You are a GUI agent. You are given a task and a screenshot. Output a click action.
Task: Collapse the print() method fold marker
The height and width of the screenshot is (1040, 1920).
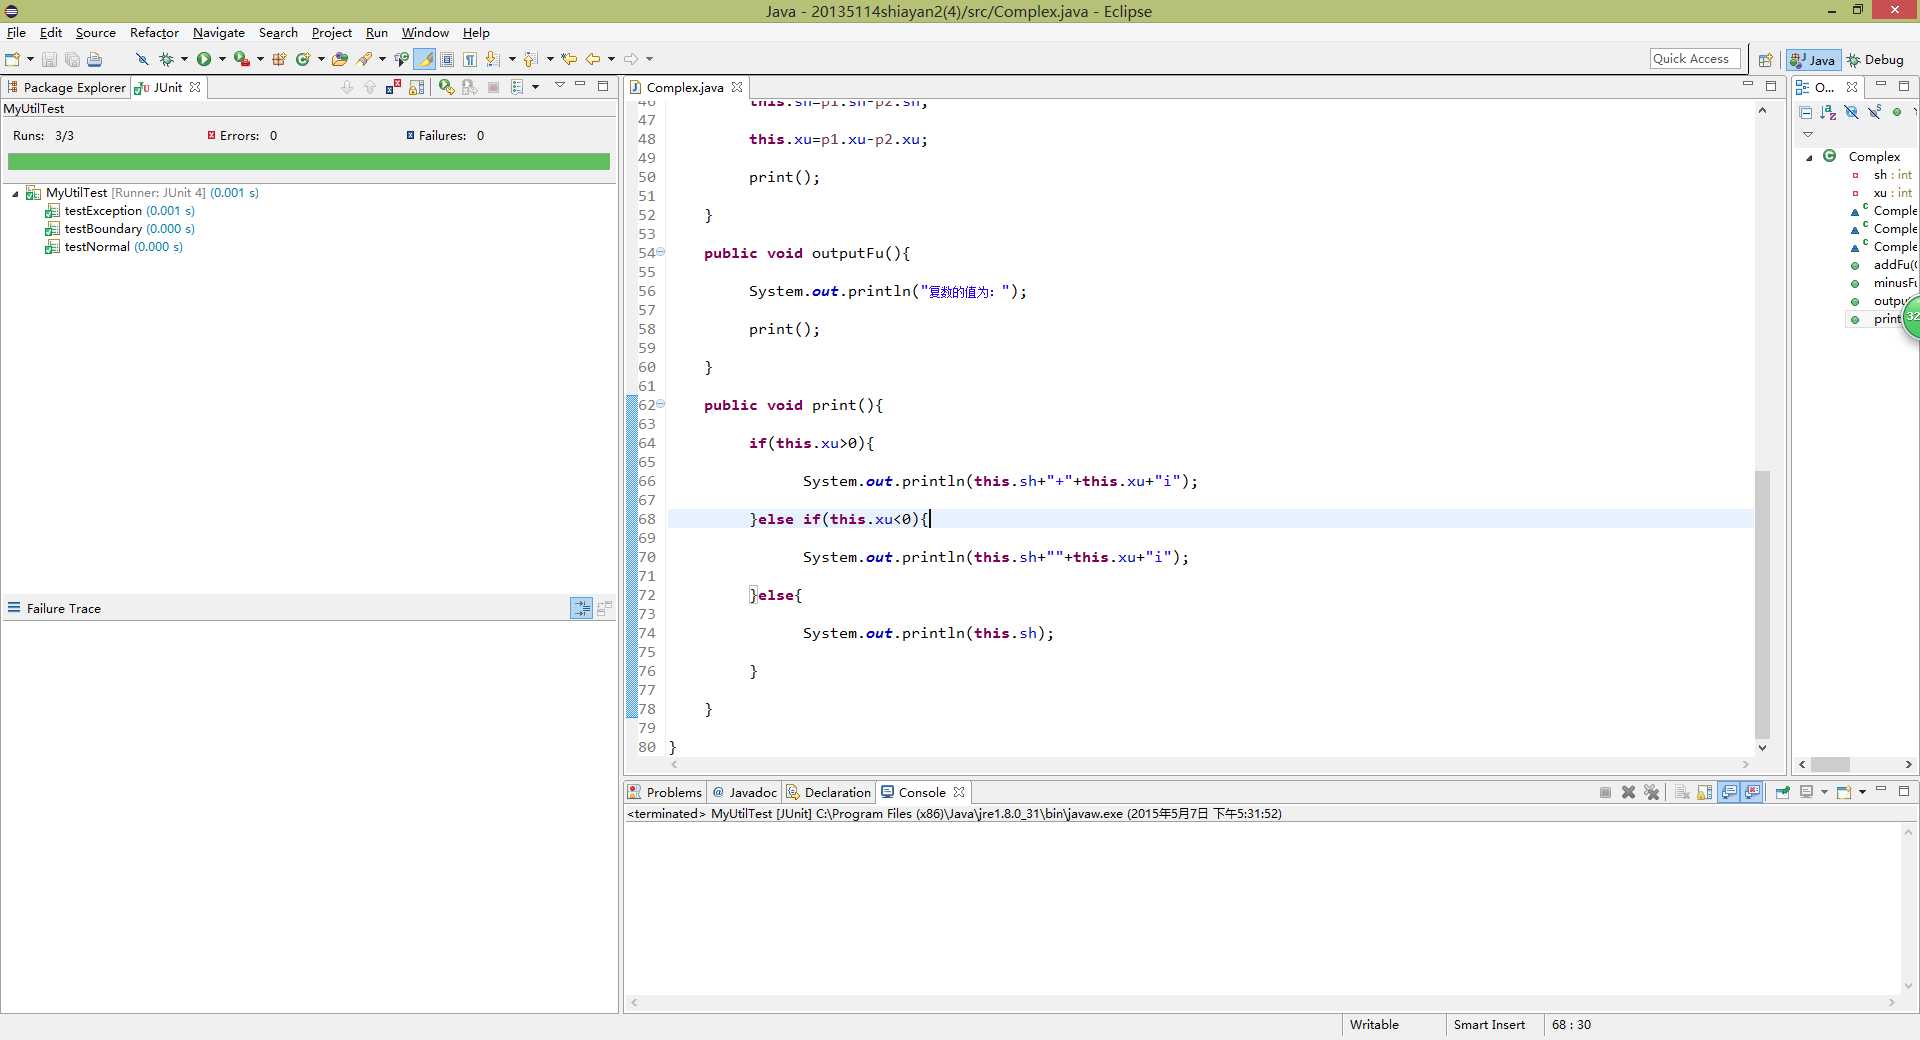tap(660, 404)
